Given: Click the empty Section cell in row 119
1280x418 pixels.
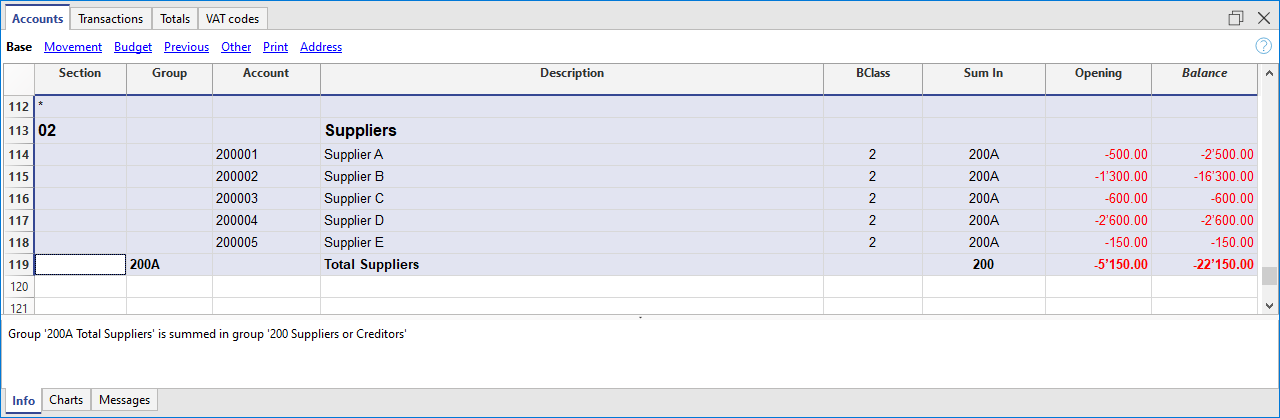Looking at the screenshot, I should pos(80,265).
